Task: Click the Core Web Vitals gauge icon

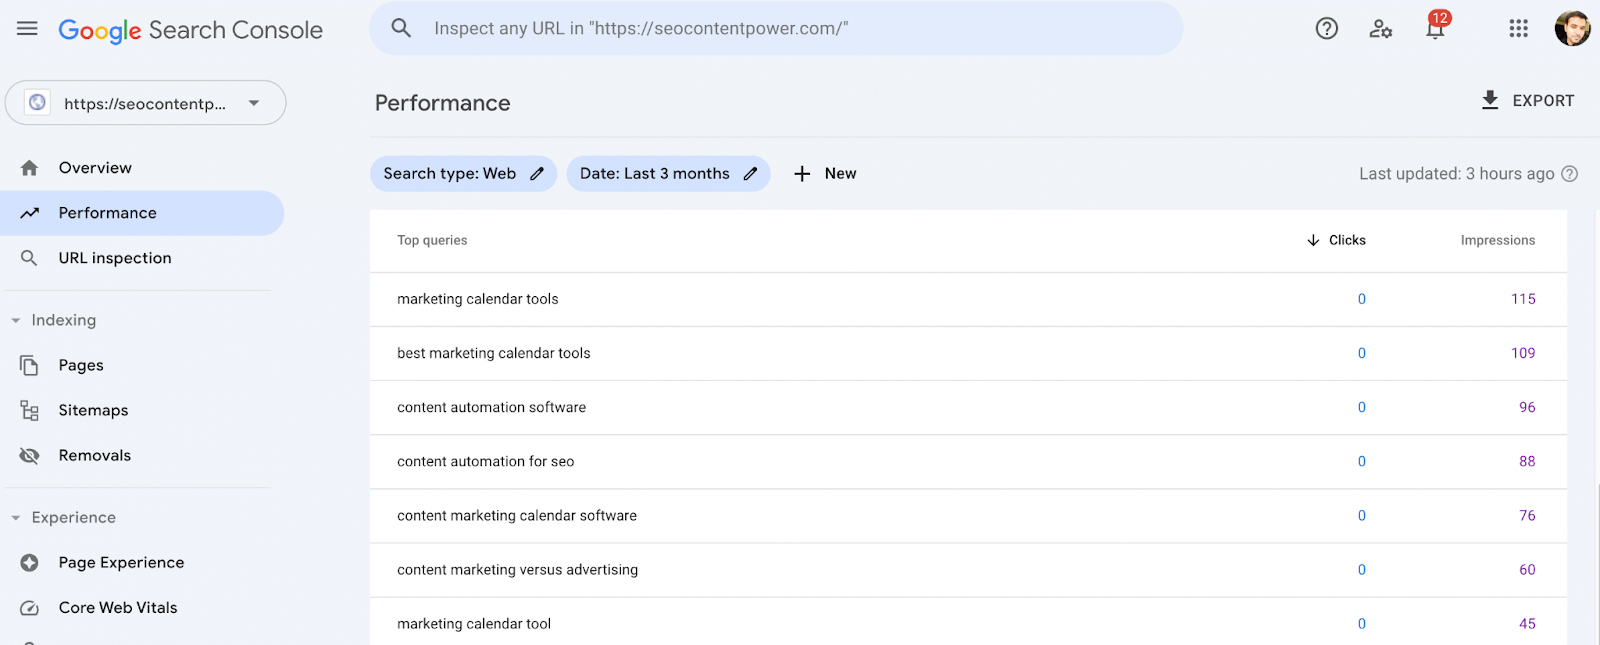Action: pyautogui.click(x=30, y=608)
